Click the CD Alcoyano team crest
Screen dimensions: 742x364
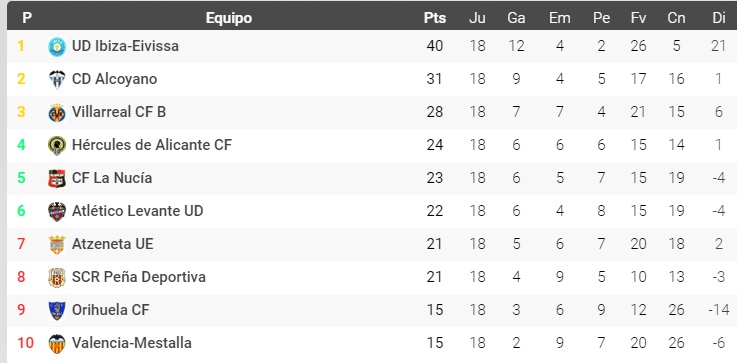point(57,80)
